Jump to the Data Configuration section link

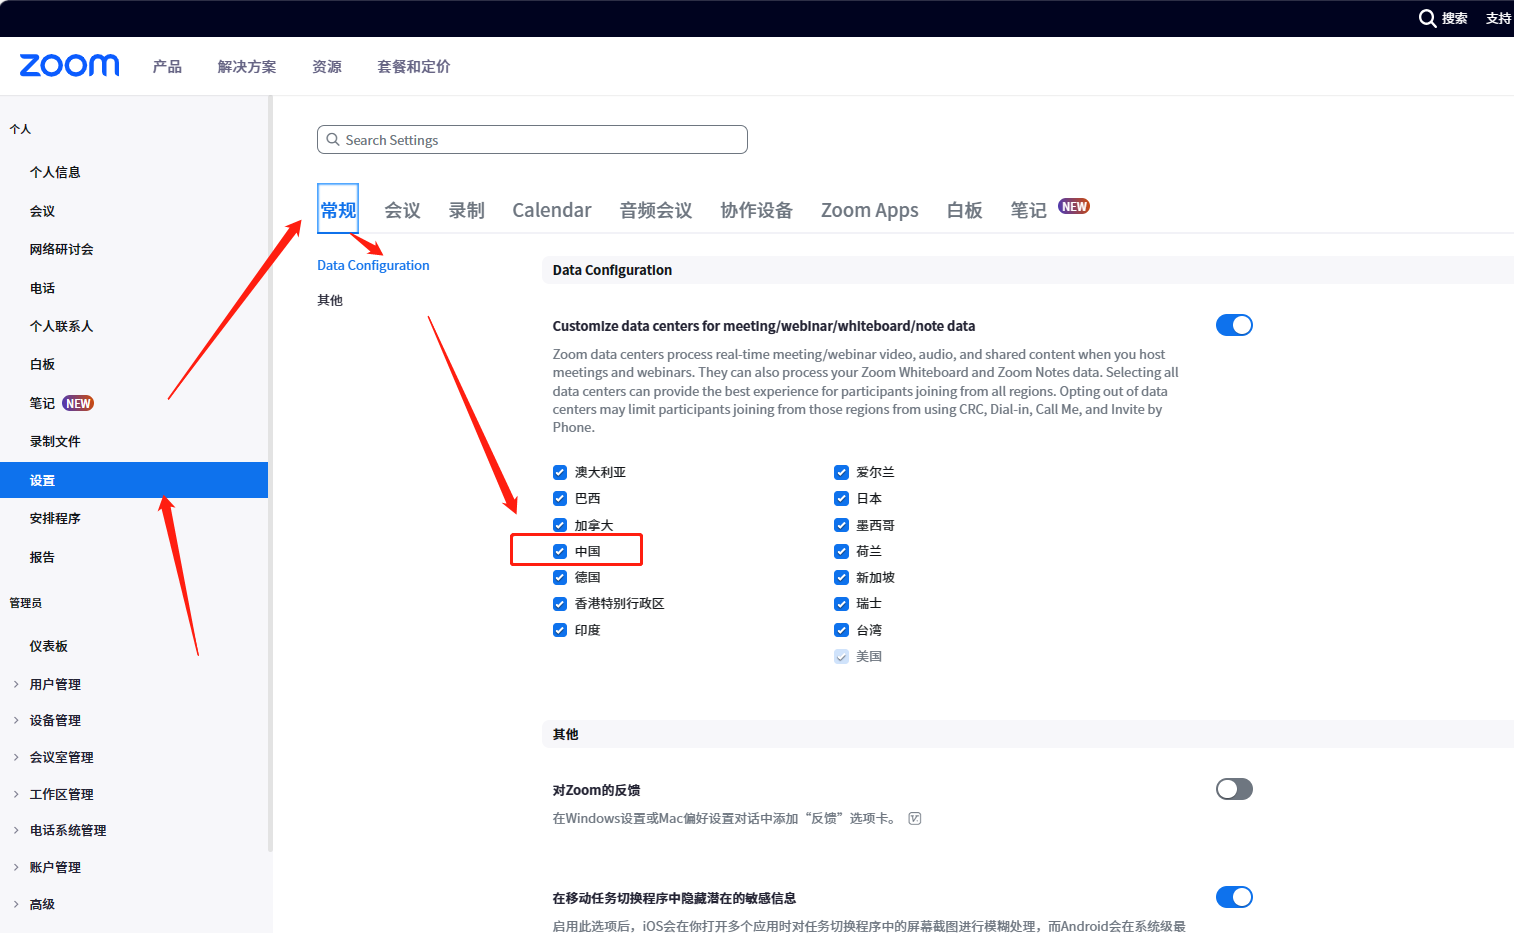[373, 265]
